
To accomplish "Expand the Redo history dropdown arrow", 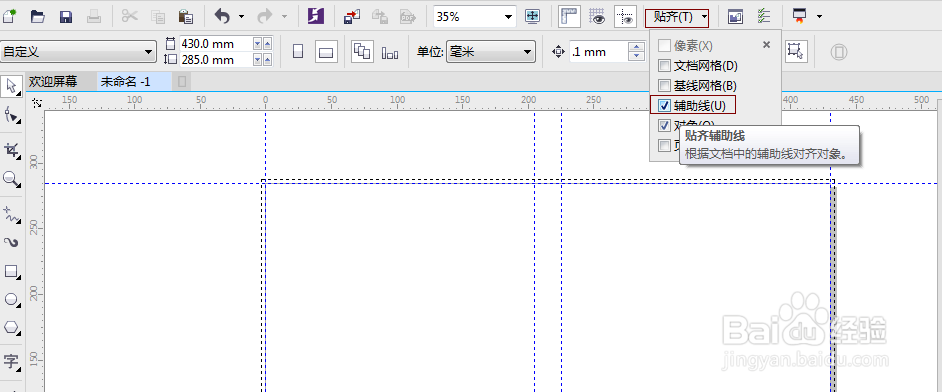I will point(284,17).
